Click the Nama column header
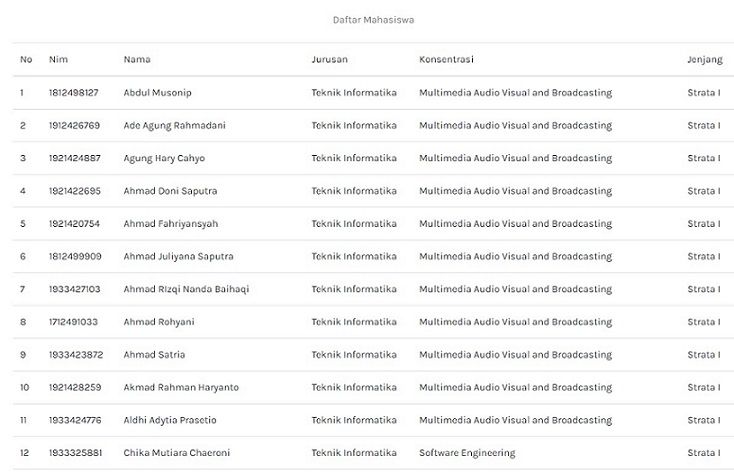This screenshot has height=472, width=734. click(x=137, y=60)
